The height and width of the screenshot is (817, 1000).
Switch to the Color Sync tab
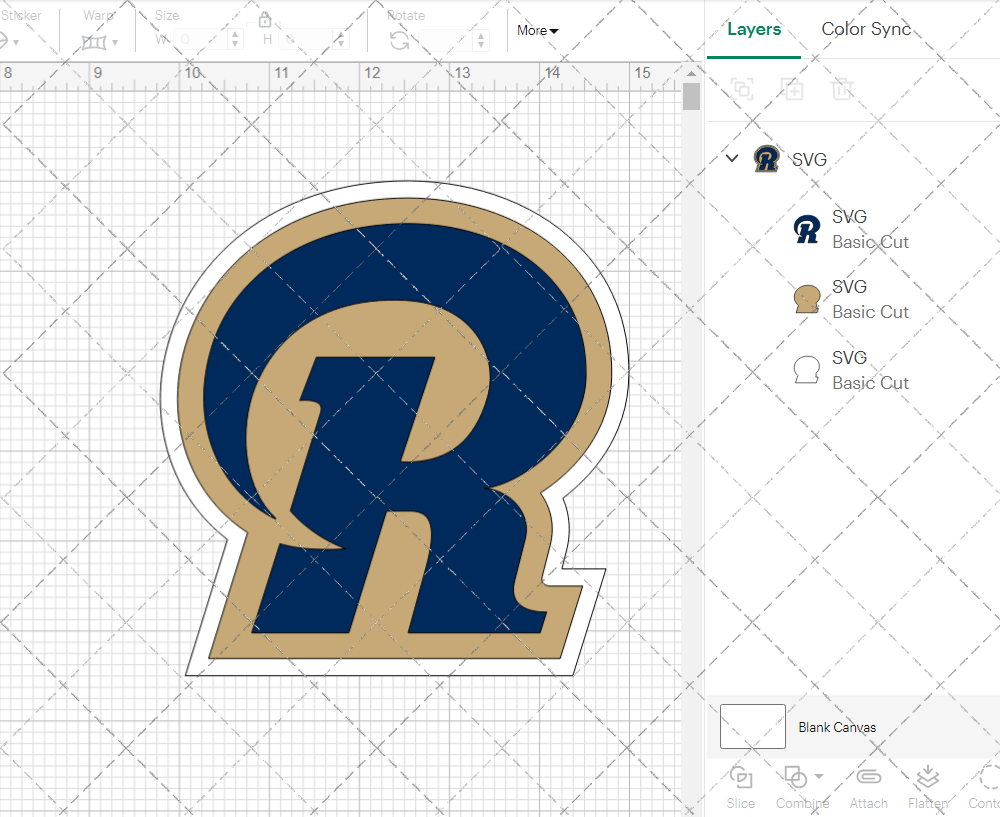[x=866, y=29]
